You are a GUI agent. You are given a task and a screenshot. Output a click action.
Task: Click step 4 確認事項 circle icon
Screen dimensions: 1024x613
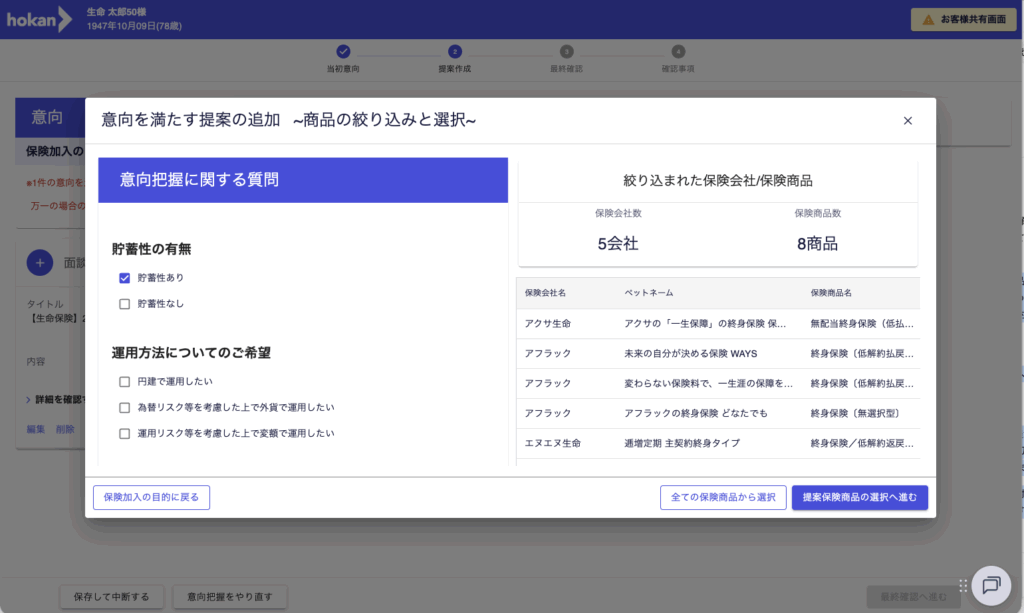(678, 51)
